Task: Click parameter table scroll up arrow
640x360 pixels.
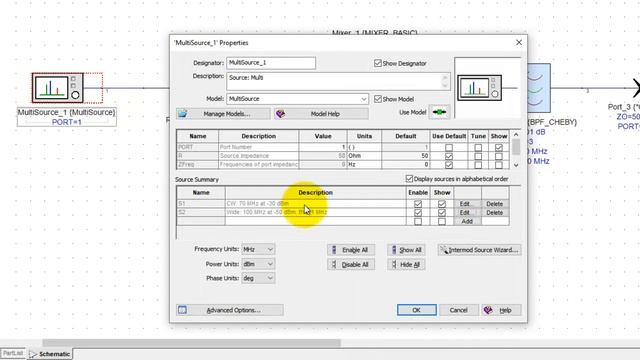Action: click(516, 135)
